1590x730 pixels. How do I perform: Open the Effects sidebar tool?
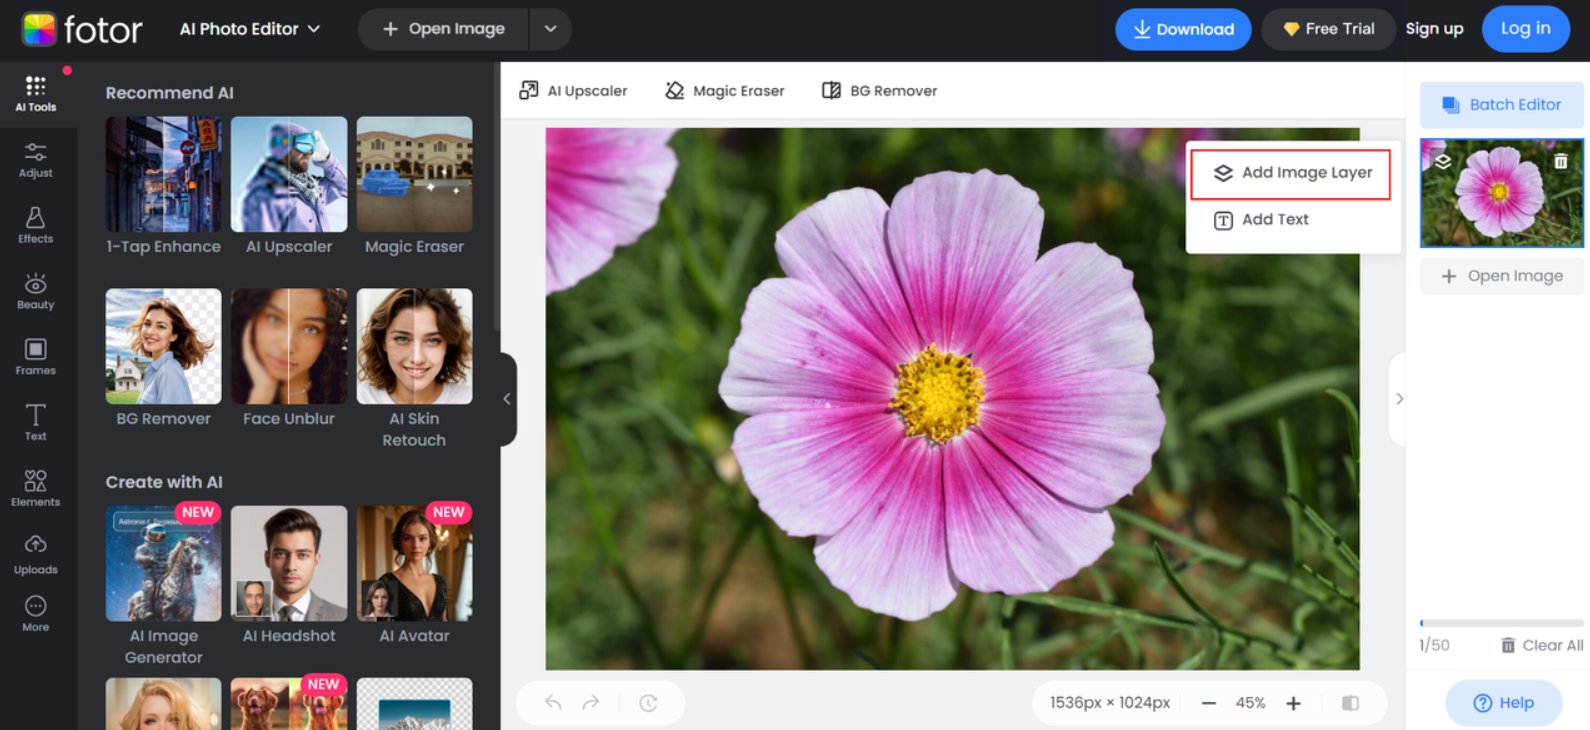[x=36, y=225]
